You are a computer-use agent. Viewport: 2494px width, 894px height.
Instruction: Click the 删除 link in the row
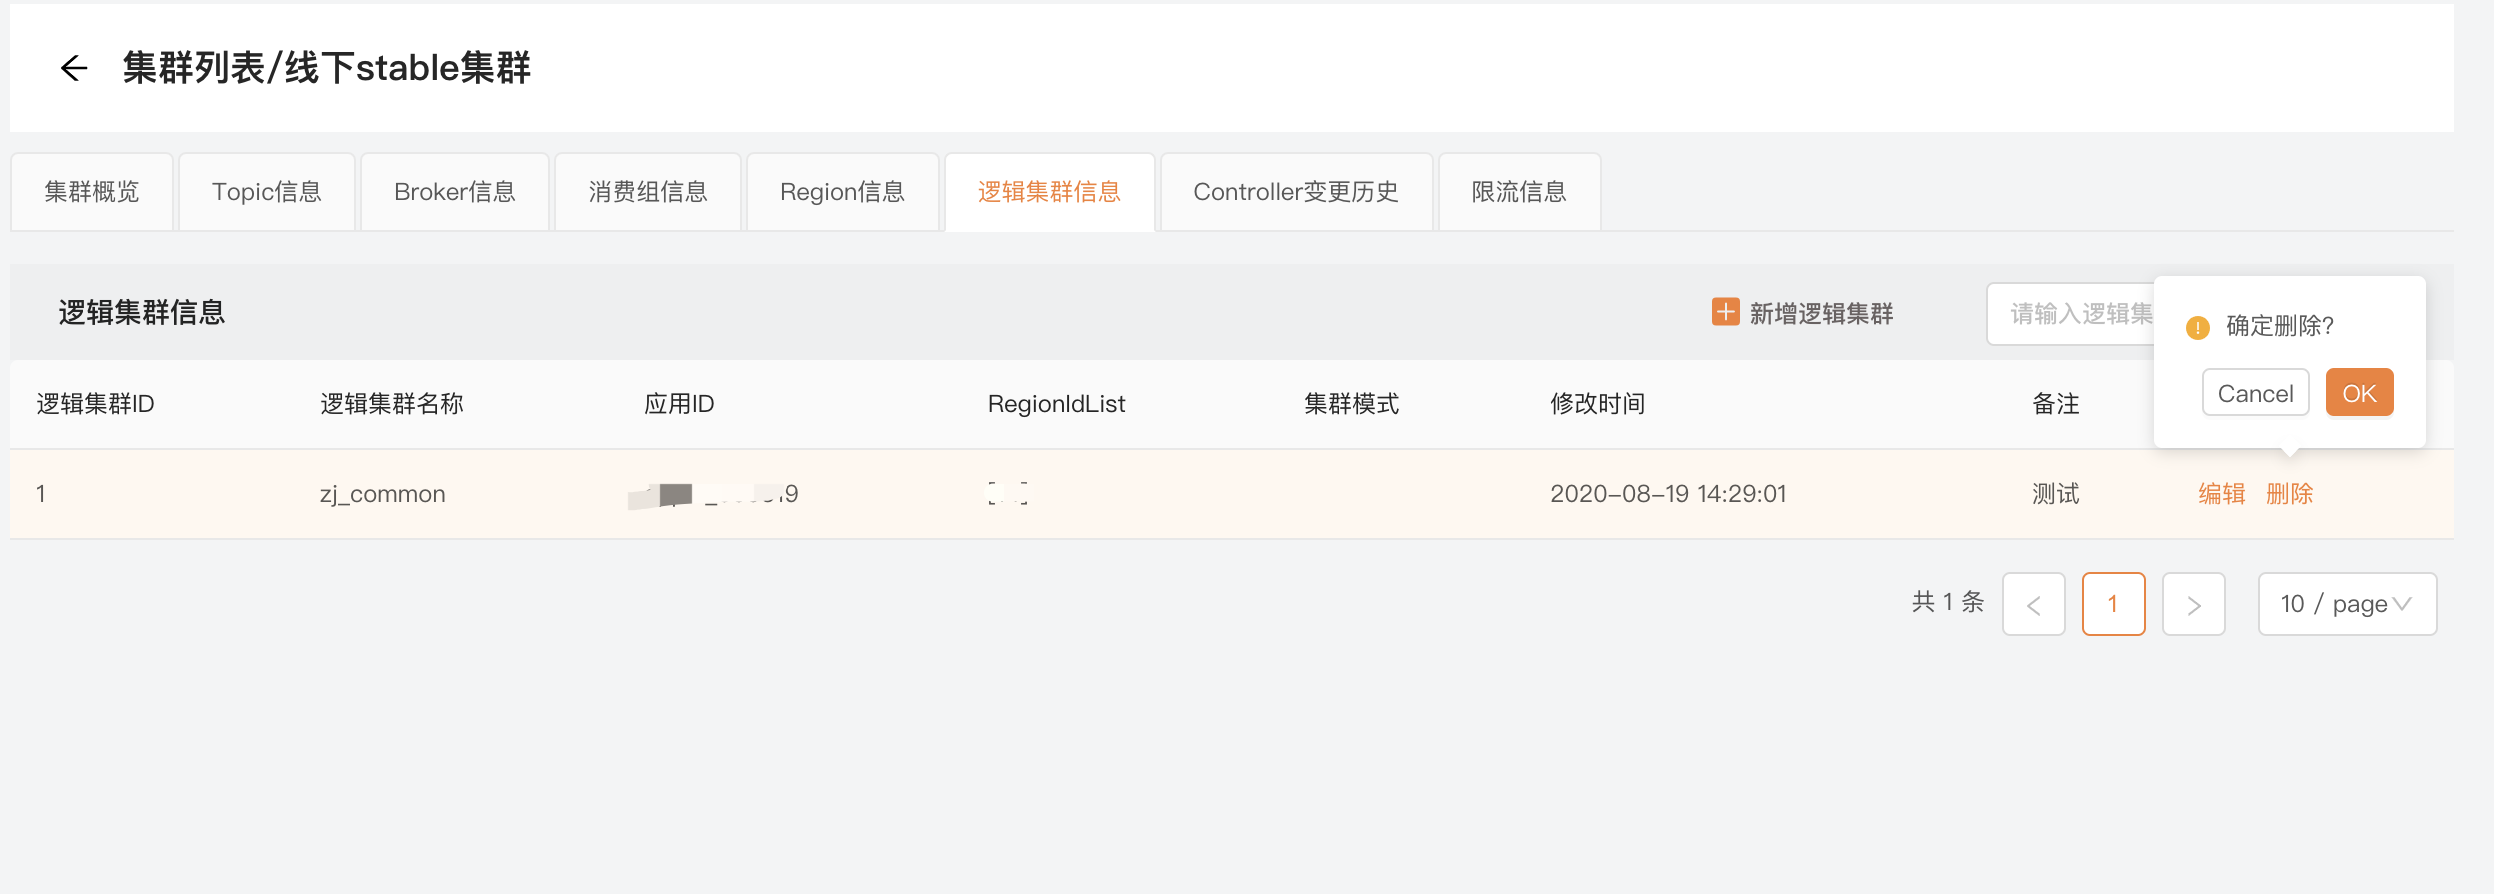tap(2289, 494)
